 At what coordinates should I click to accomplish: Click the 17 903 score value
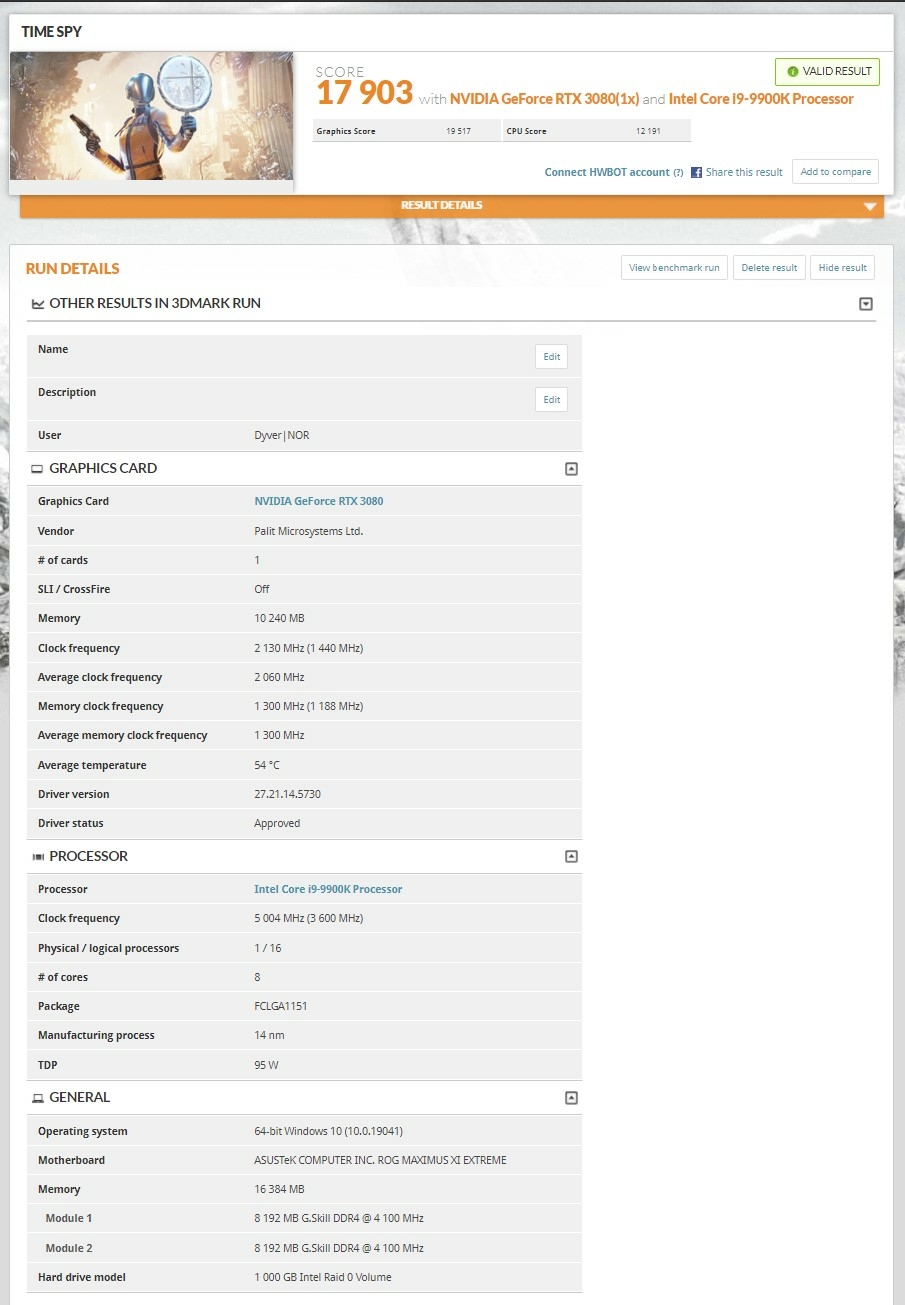tap(364, 93)
